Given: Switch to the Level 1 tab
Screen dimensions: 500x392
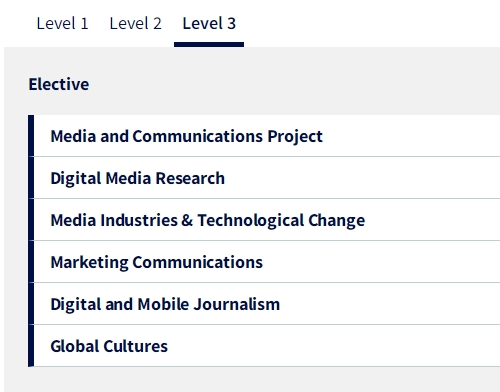Looking at the screenshot, I should pyautogui.click(x=62, y=24).
